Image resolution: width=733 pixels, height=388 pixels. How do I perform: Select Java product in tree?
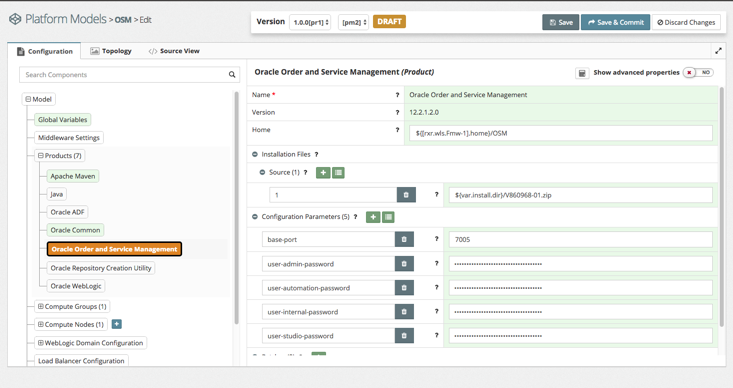(57, 194)
